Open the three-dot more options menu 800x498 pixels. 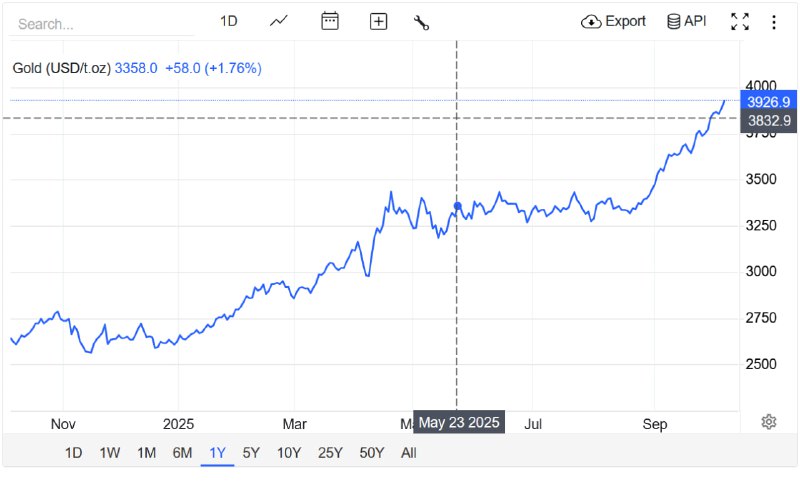(773, 21)
